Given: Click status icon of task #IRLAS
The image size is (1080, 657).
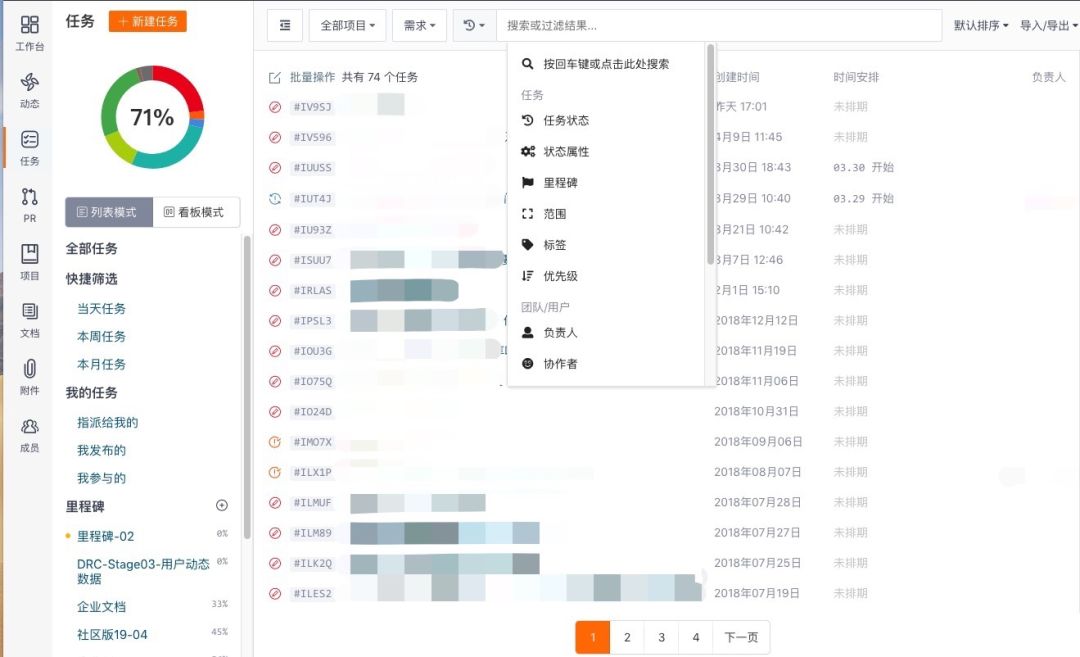Looking at the screenshot, I should coord(275,290).
